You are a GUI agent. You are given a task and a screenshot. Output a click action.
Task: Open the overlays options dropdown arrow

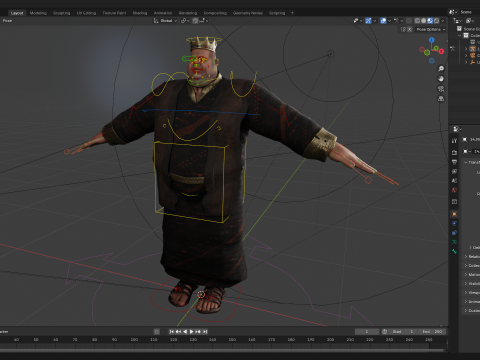click(x=389, y=21)
